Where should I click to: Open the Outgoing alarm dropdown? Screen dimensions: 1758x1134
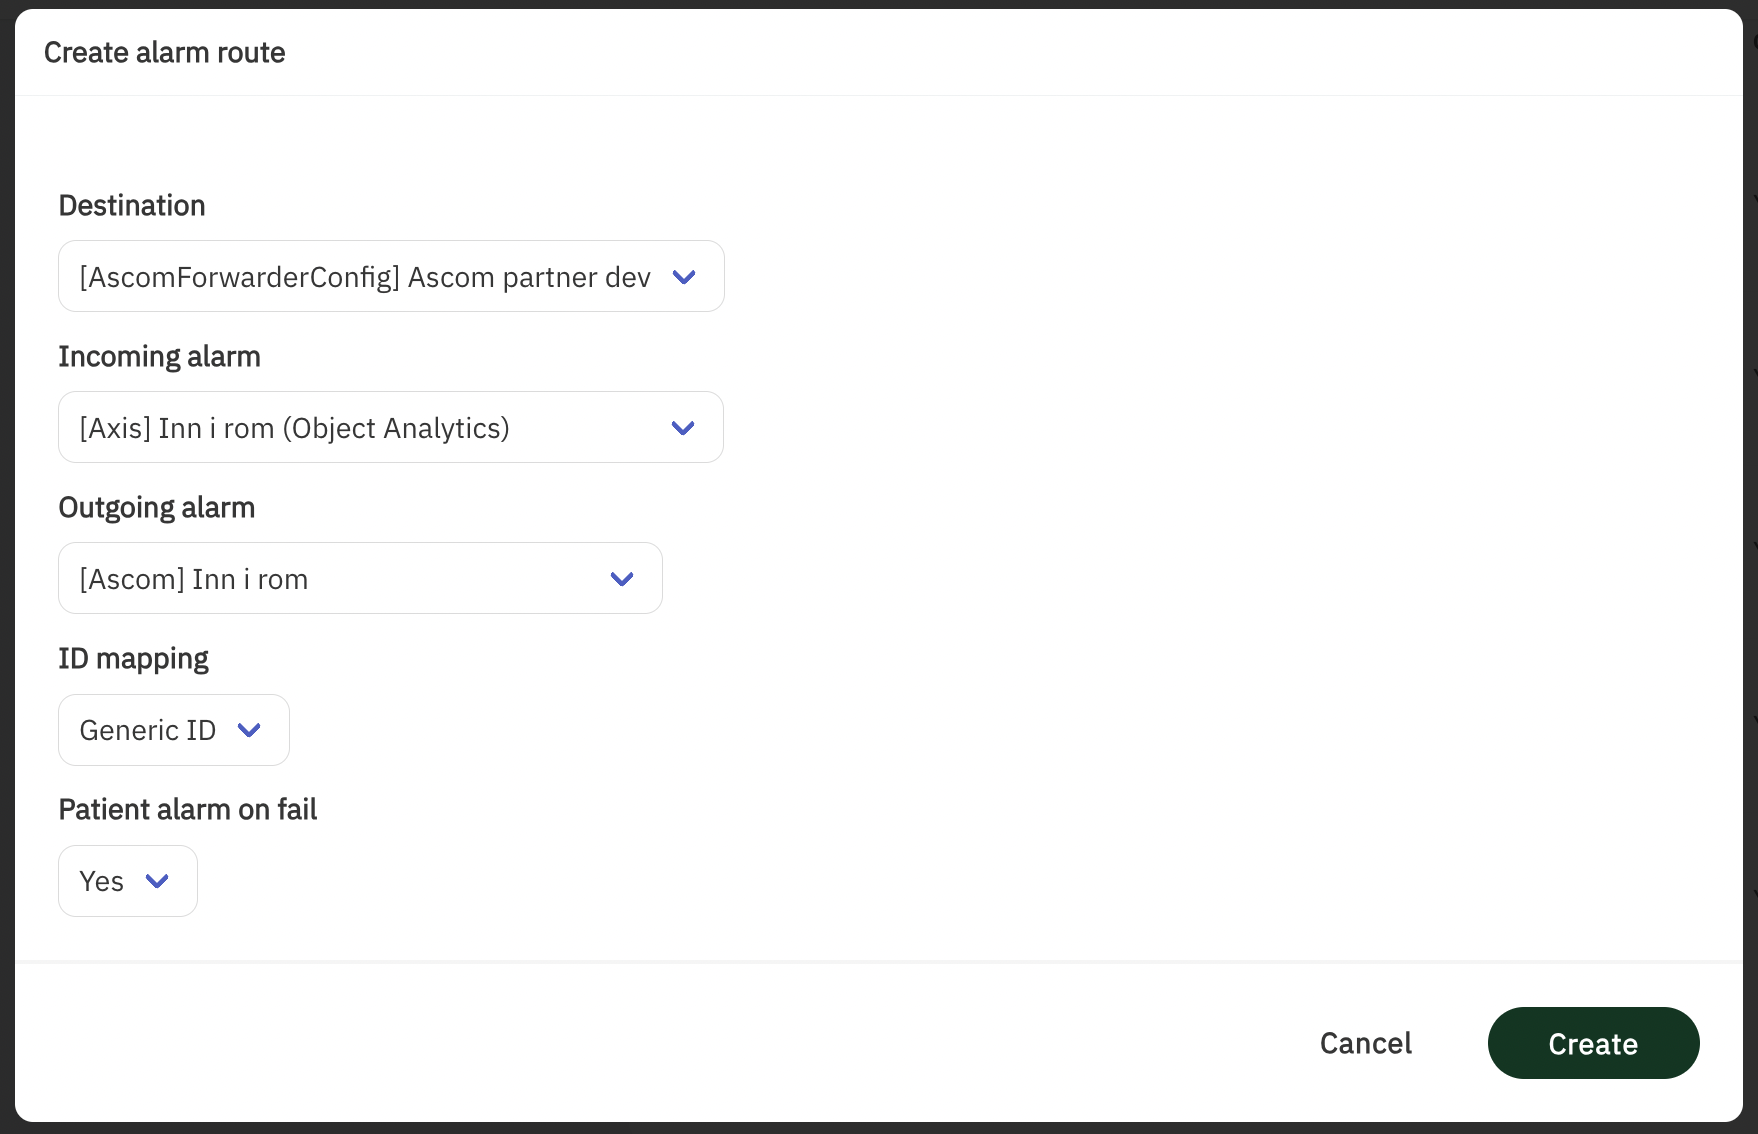pos(360,578)
